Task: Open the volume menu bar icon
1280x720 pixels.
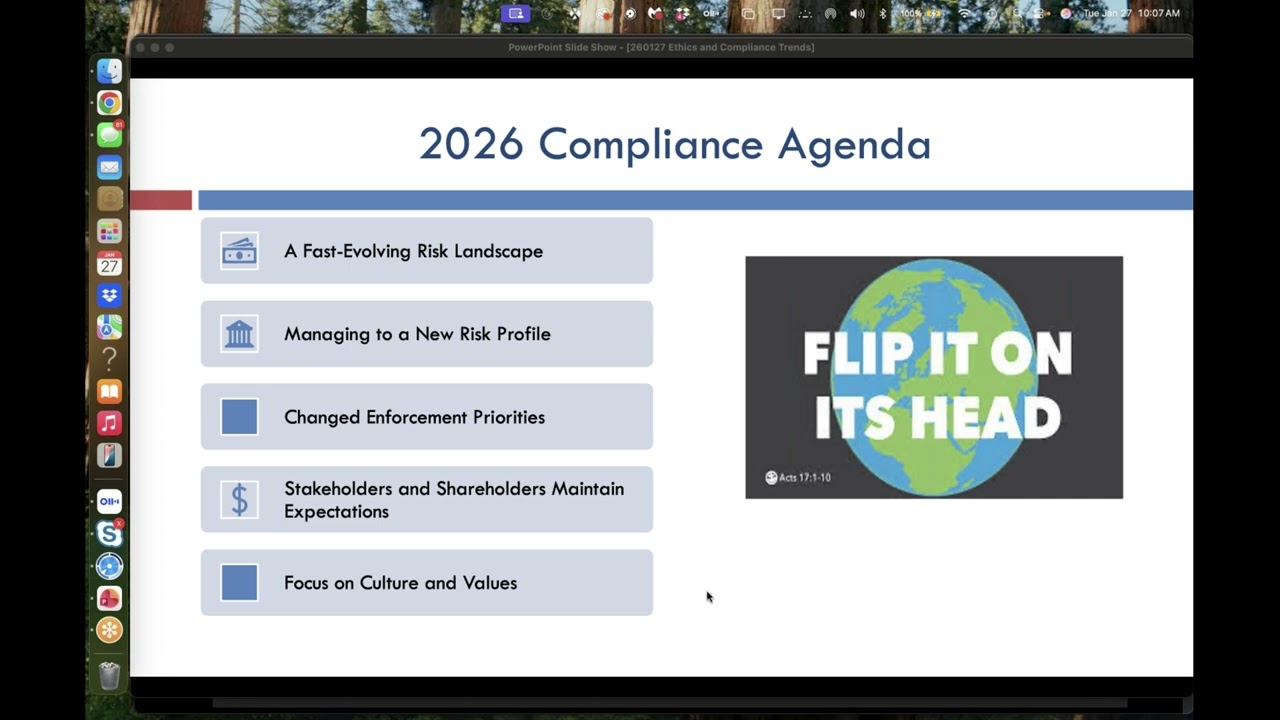Action: [x=857, y=14]
